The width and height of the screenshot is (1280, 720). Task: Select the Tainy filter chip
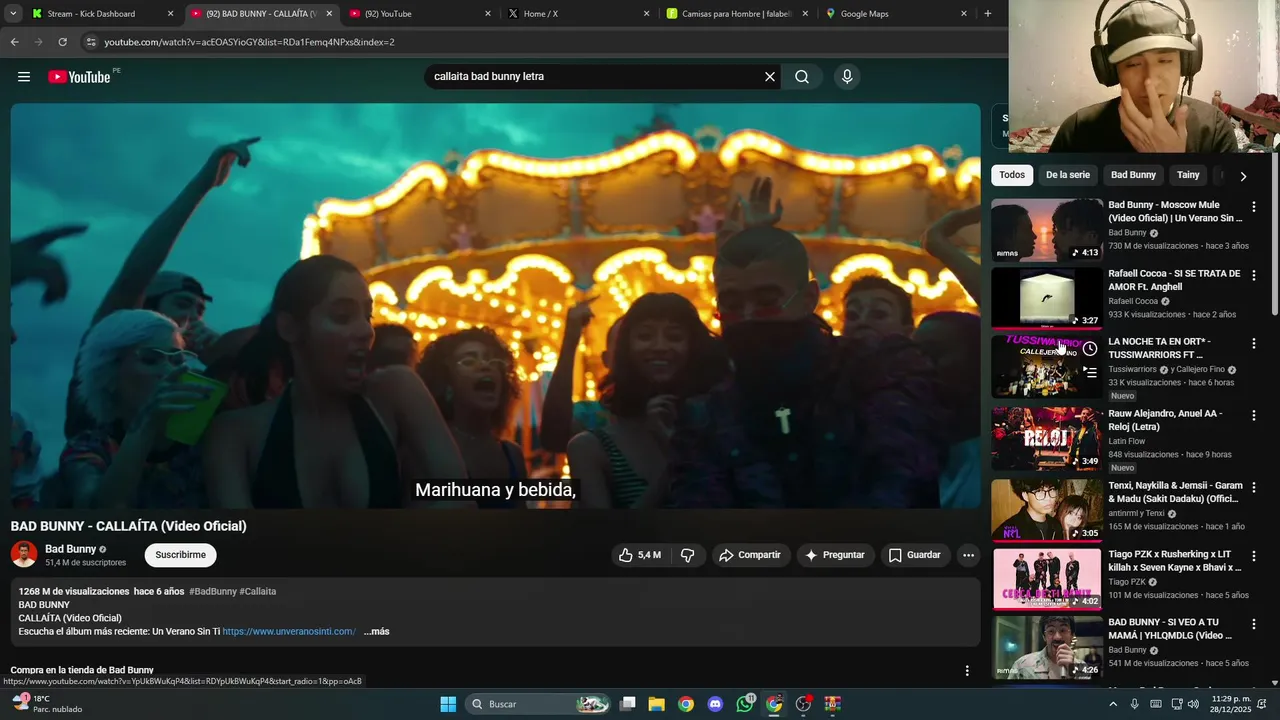click(x=1188, y=175)
